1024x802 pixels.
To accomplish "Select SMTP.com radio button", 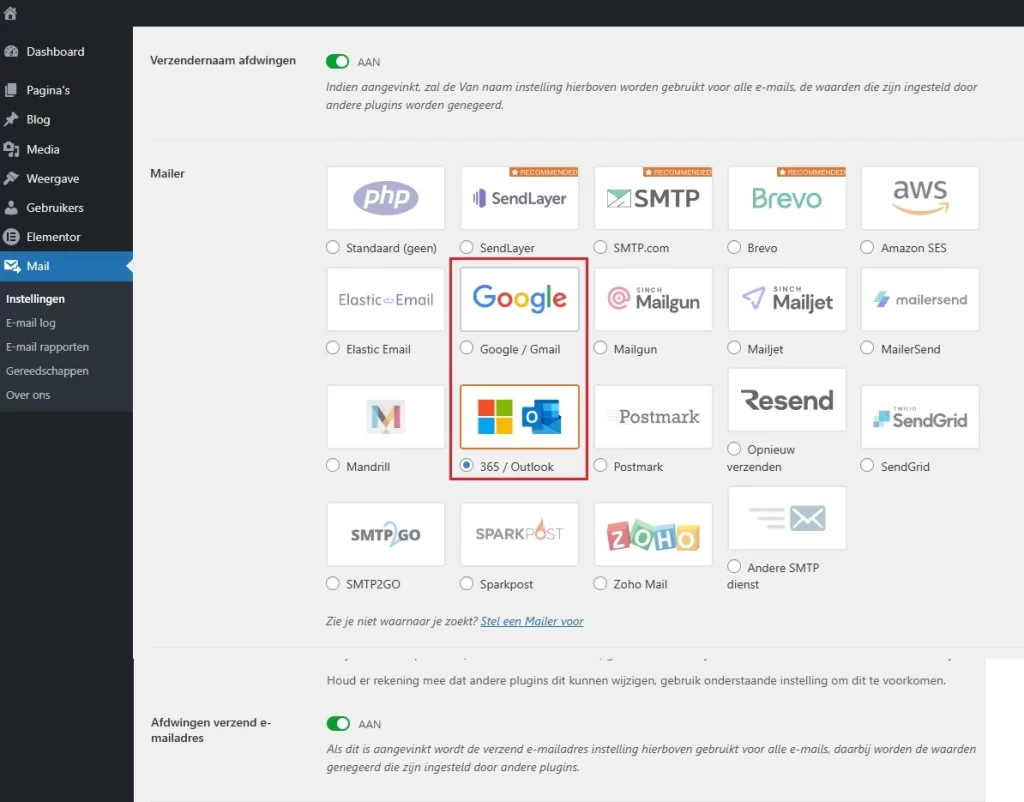I will coord(600,248).
